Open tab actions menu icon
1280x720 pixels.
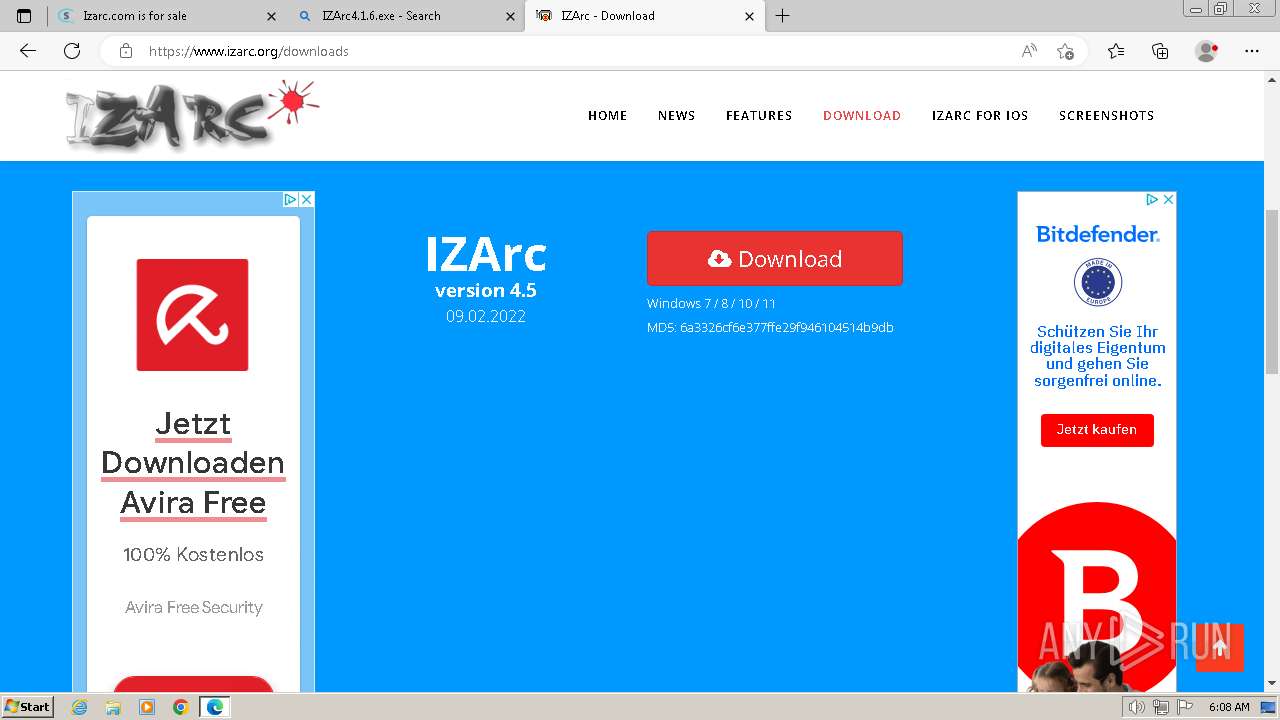pos(24,16)
